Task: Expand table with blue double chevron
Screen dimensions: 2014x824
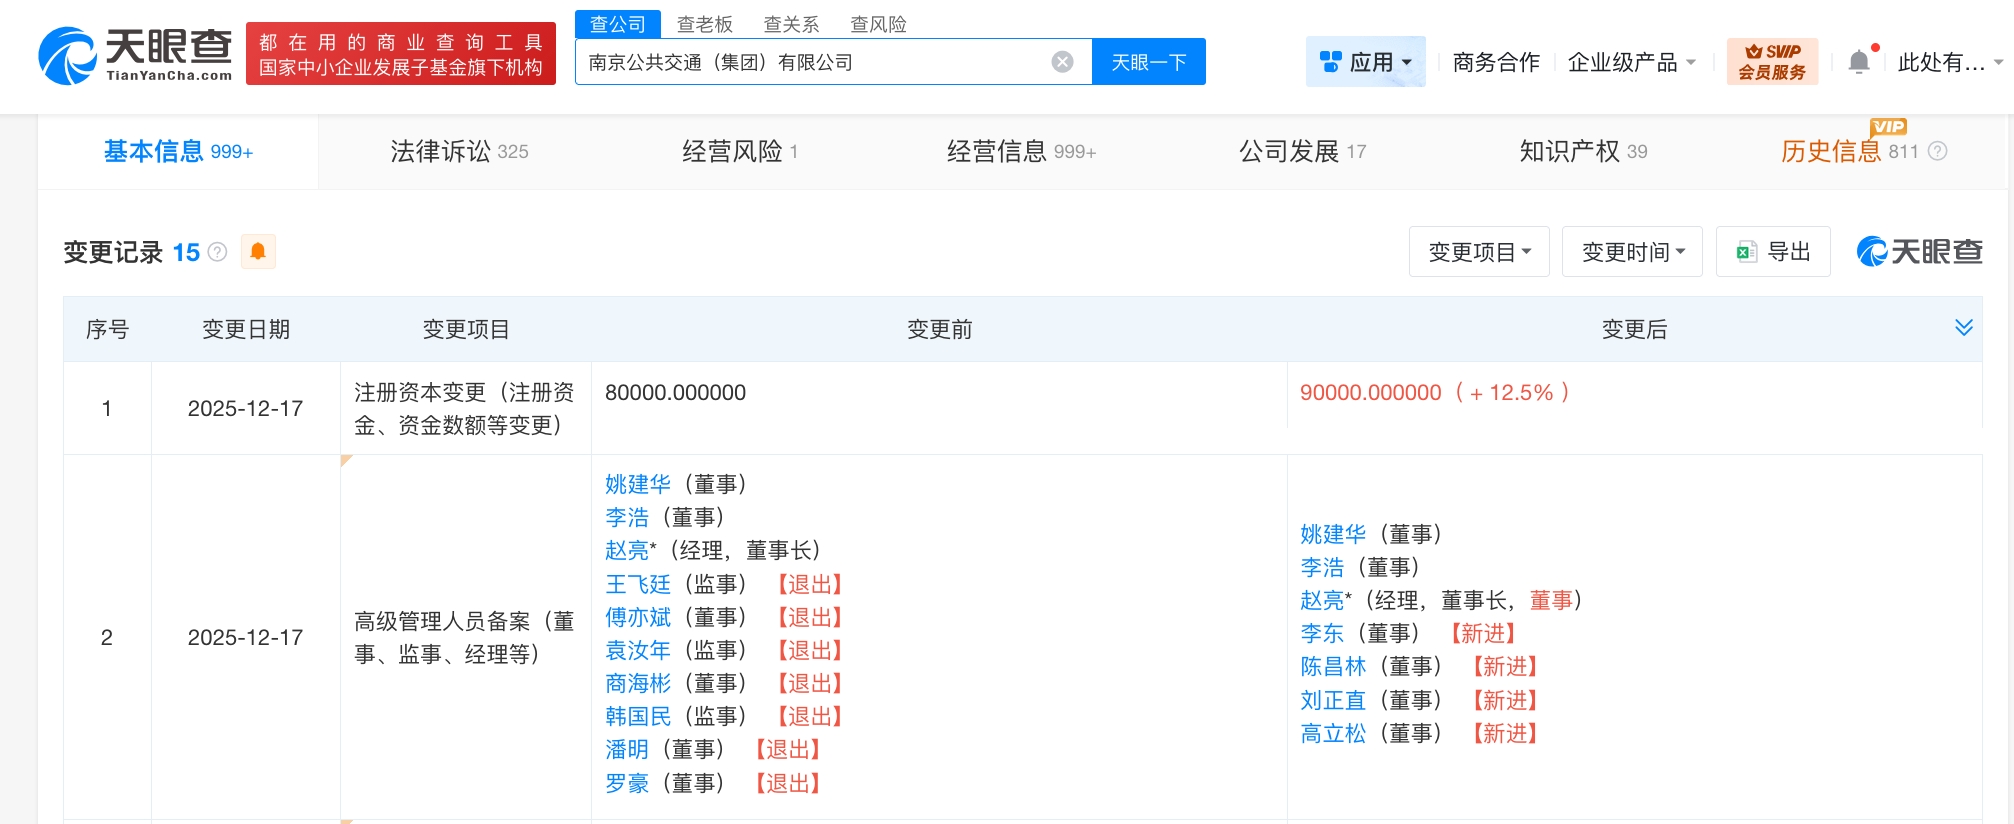Action: (x=1963, y=328)
